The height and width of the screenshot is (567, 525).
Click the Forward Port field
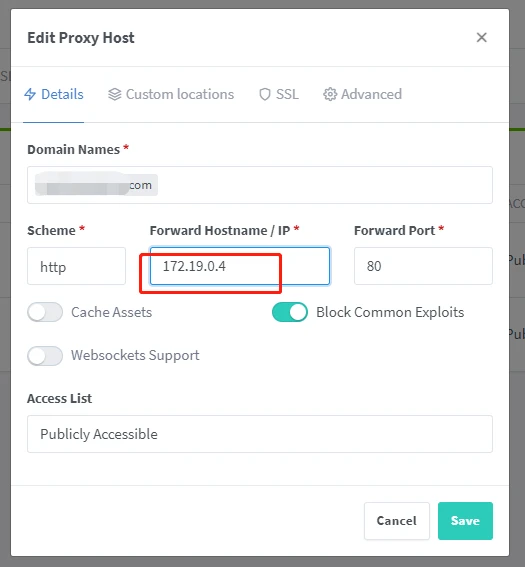click(423, 266)
